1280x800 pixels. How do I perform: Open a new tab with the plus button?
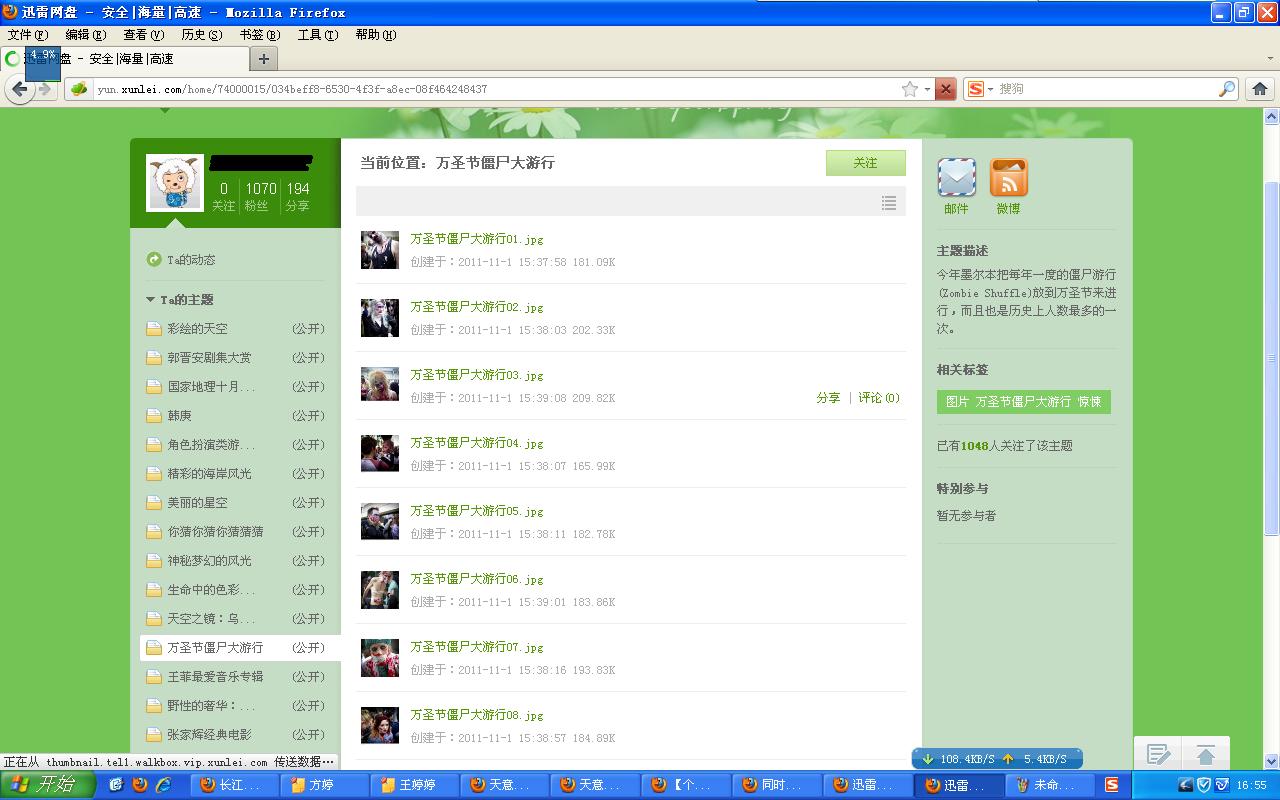pyautogui.click(x=264, y=59)
